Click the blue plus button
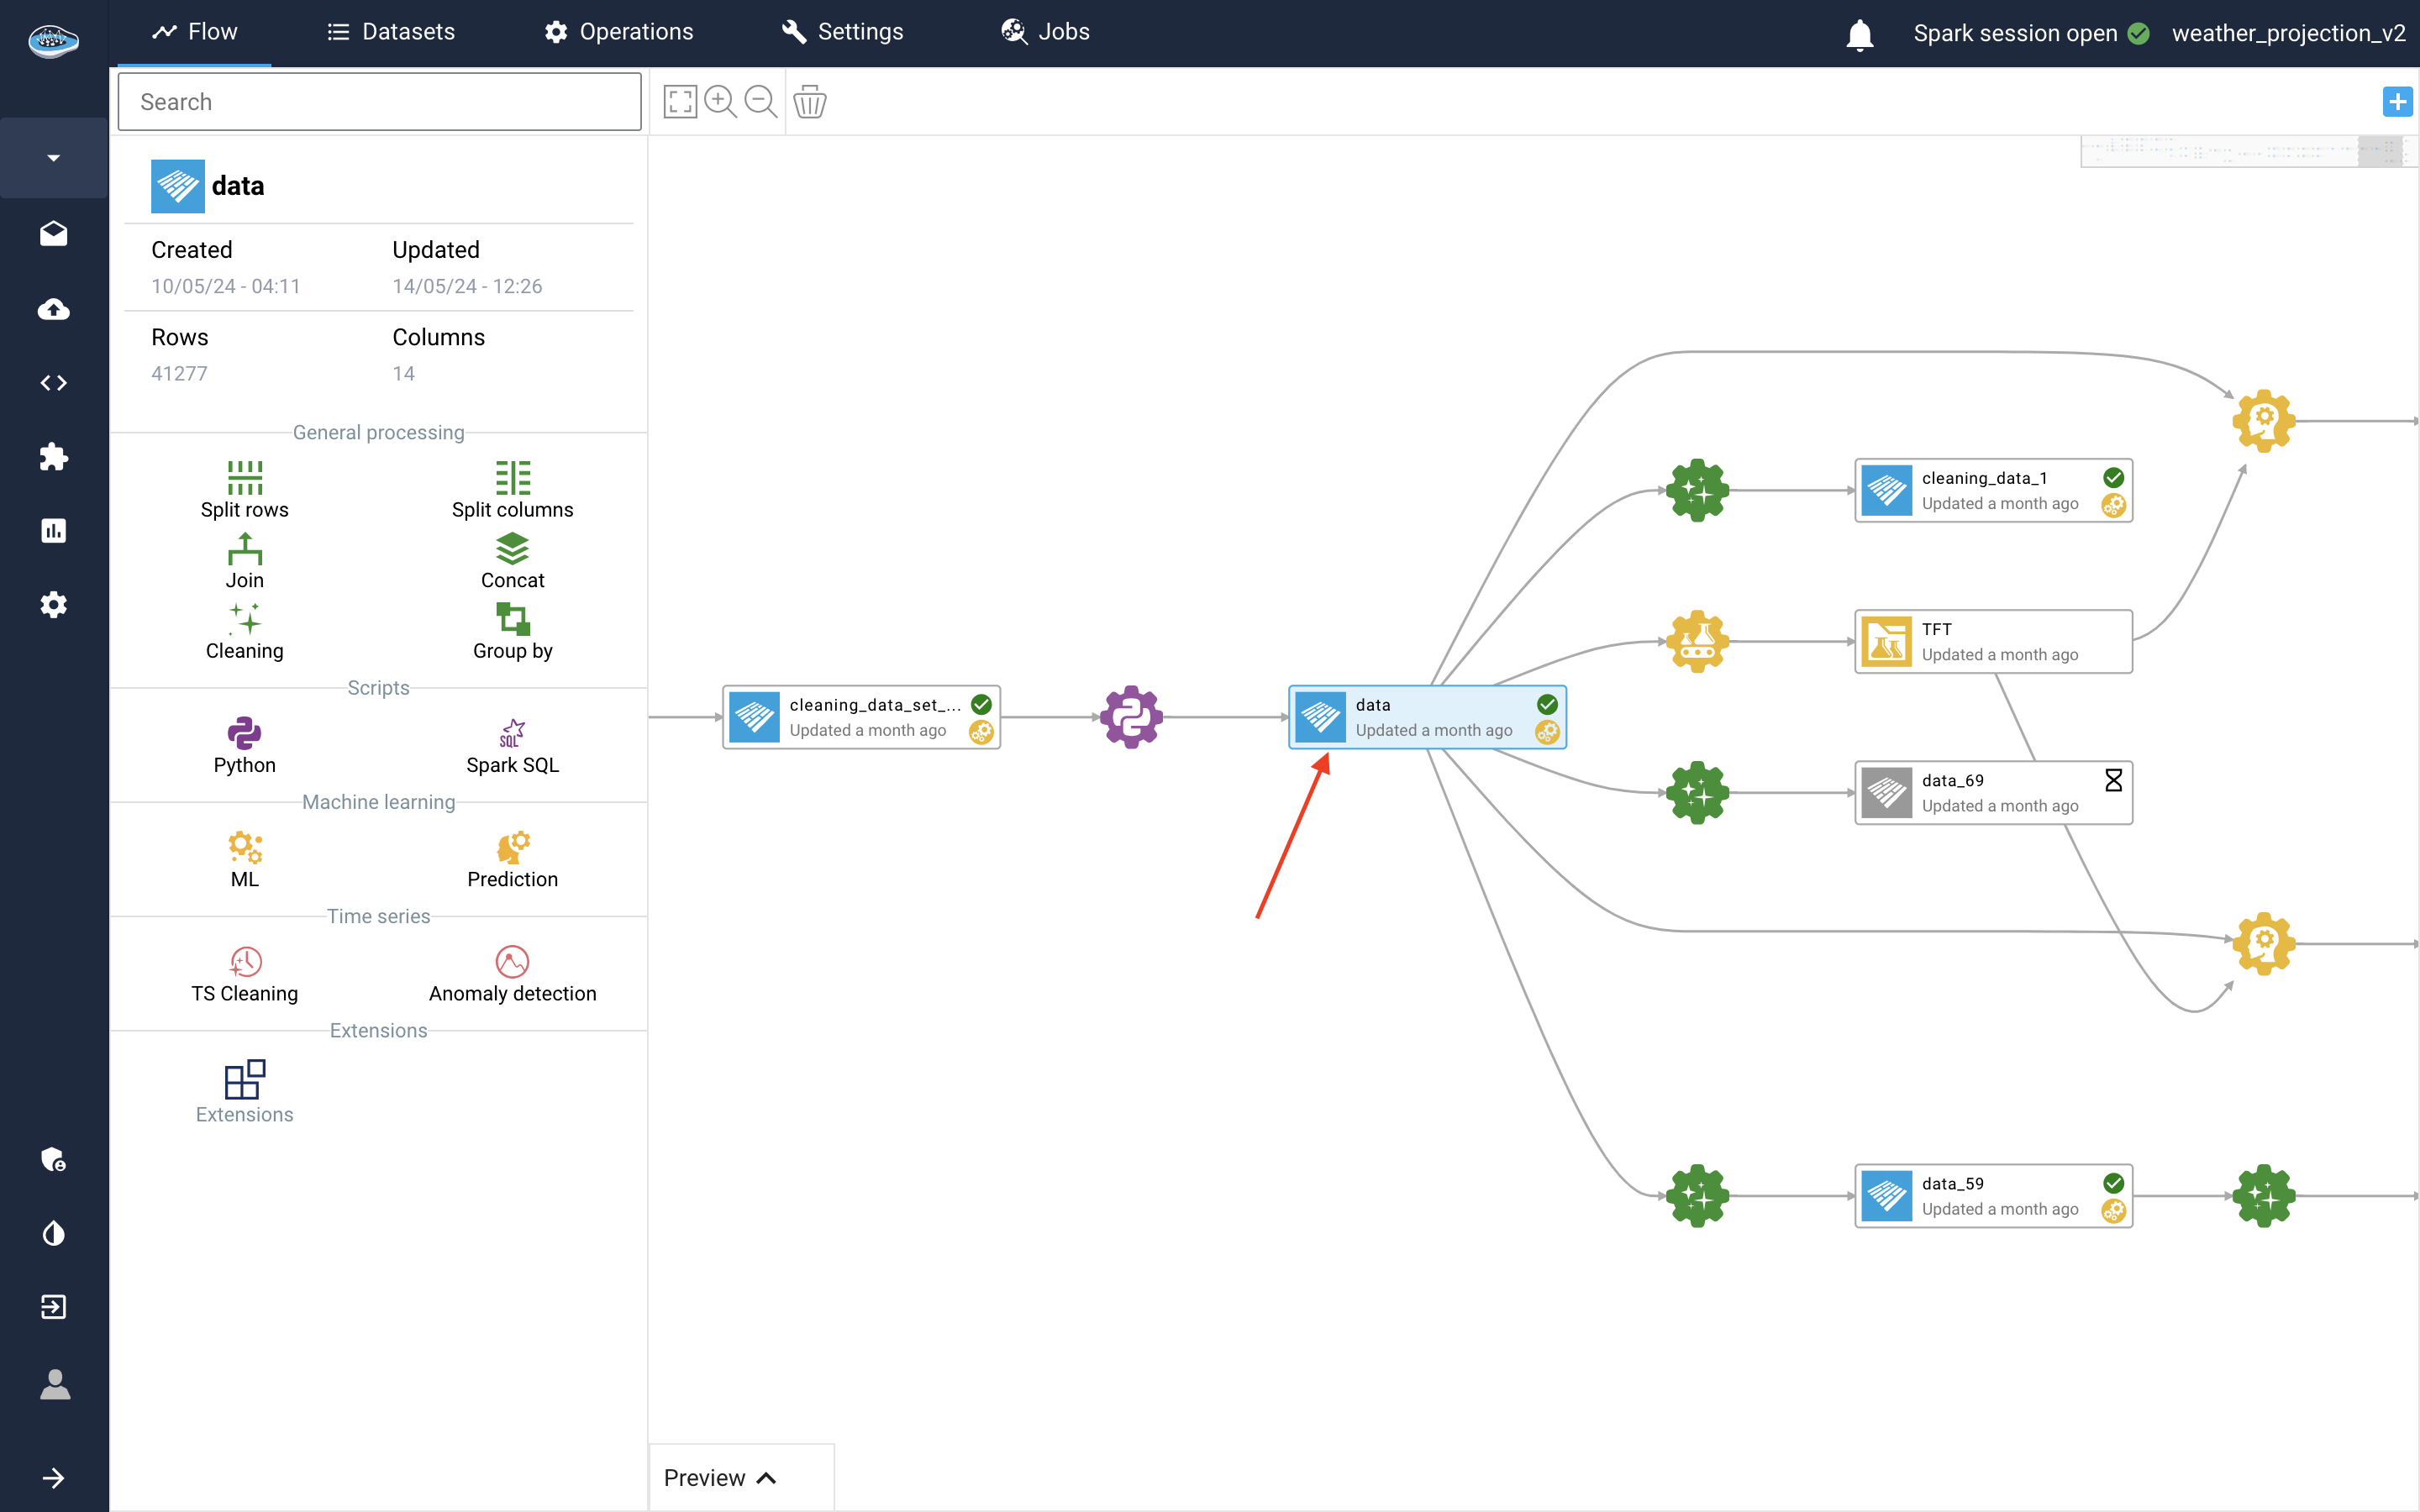 [x=2397, y=101]
